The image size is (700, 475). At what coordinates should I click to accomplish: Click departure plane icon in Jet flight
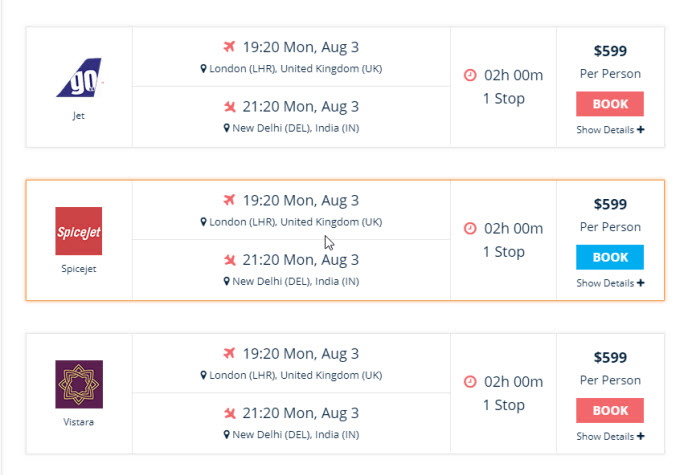[231, 46]
